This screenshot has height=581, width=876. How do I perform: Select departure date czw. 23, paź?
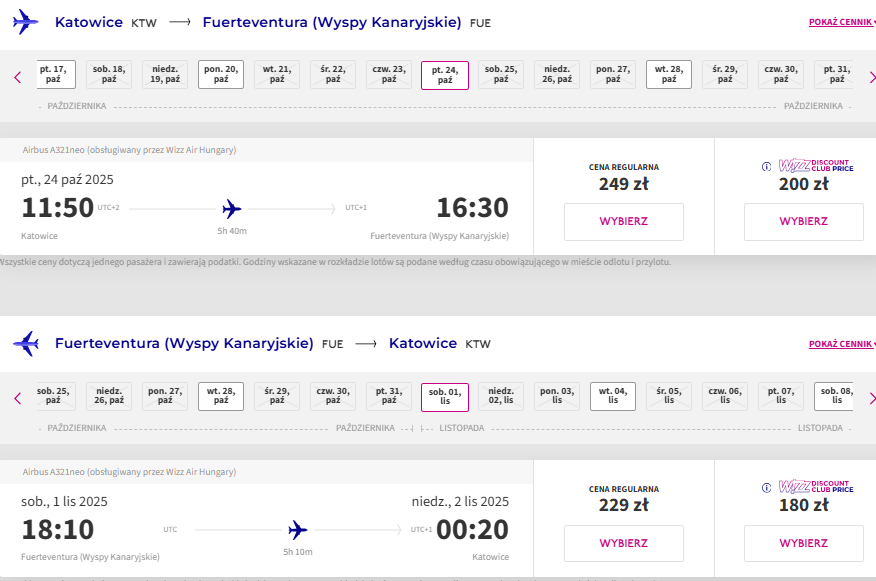pos(389,74)
